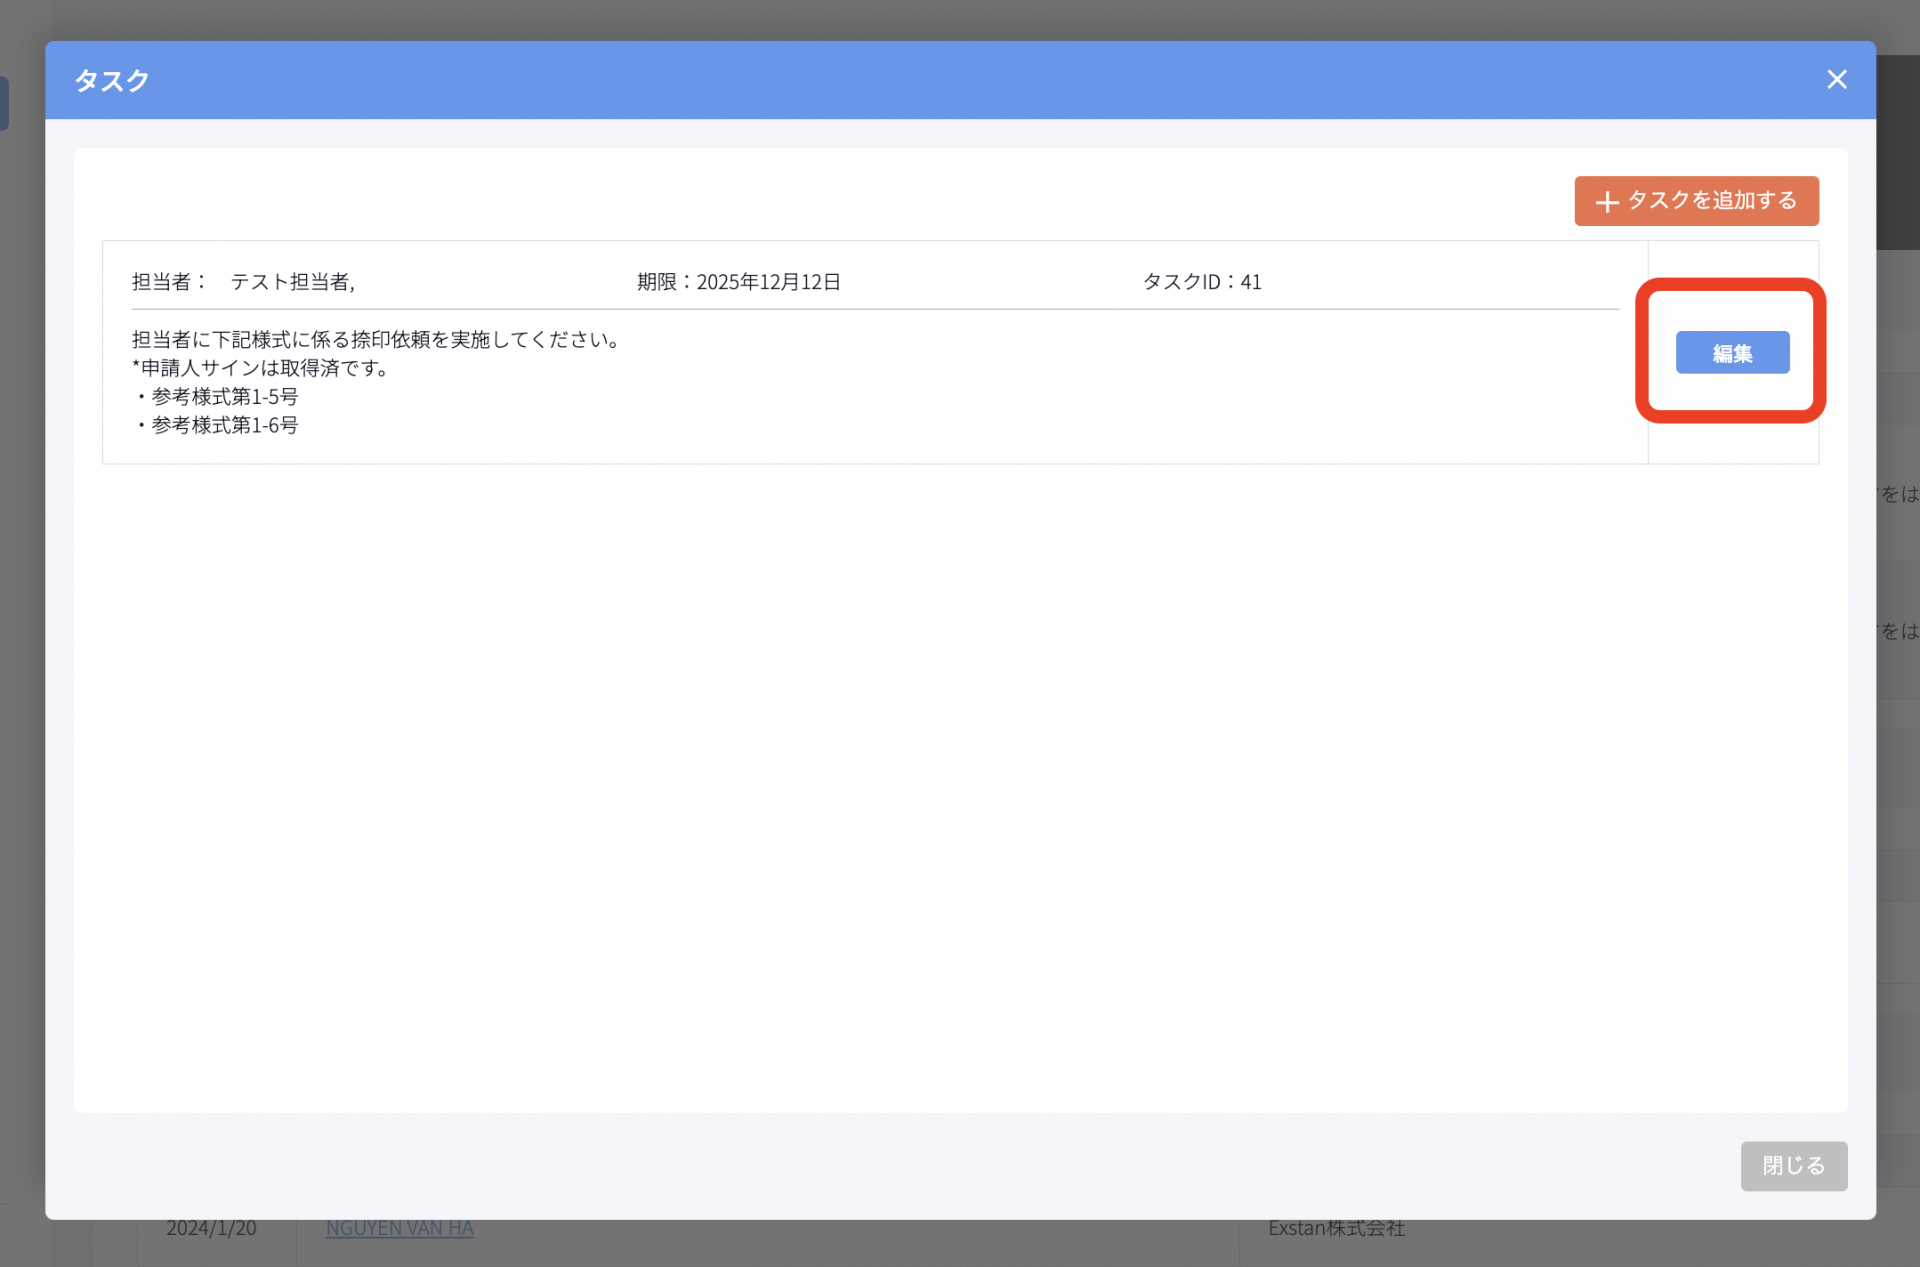Viewport: 1920px width, 1267px height.
Task: Click the 期限：2025年12月12日 deadline text
Action: point(738,281)
